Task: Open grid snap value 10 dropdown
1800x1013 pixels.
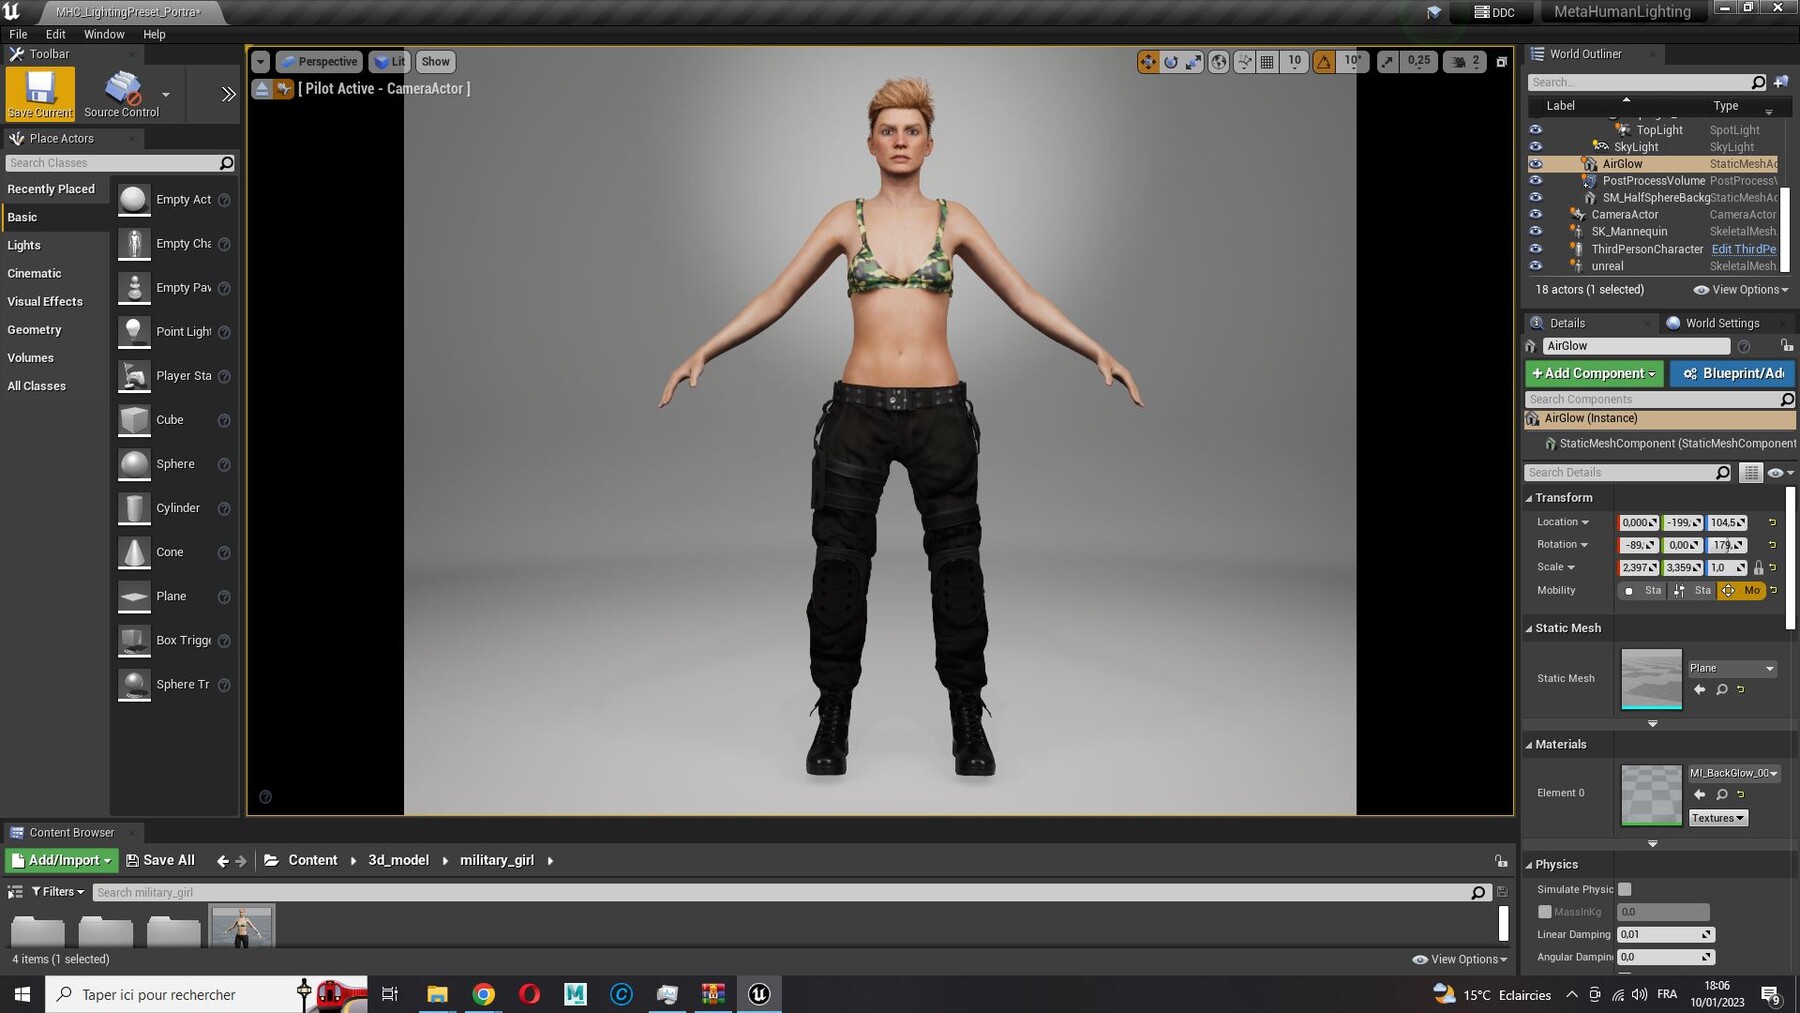Action: 1294,62
